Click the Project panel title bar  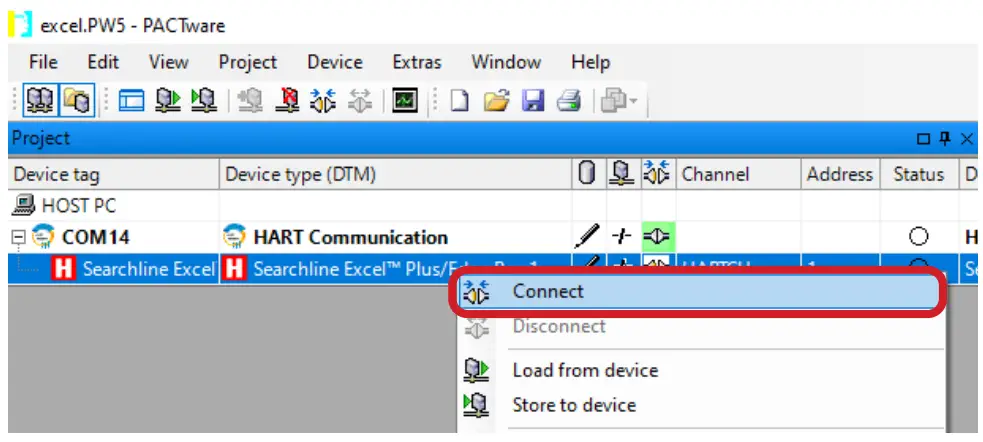[493, 139]
